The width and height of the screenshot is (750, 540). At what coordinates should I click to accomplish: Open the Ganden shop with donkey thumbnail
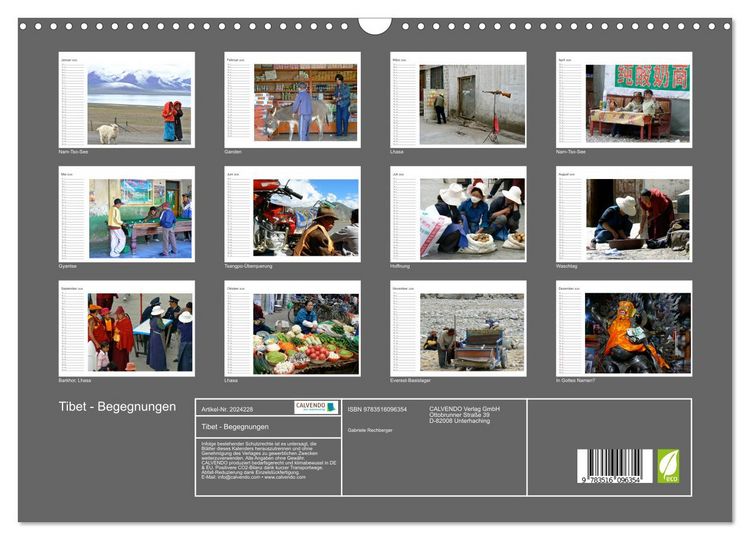293,100
